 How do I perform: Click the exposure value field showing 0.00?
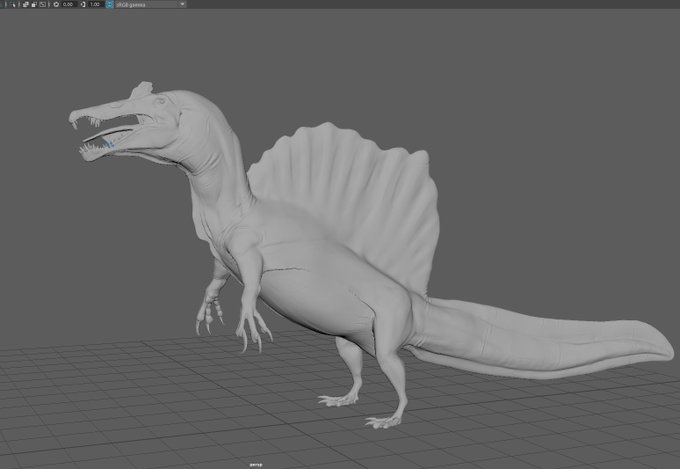click(68, 4)
